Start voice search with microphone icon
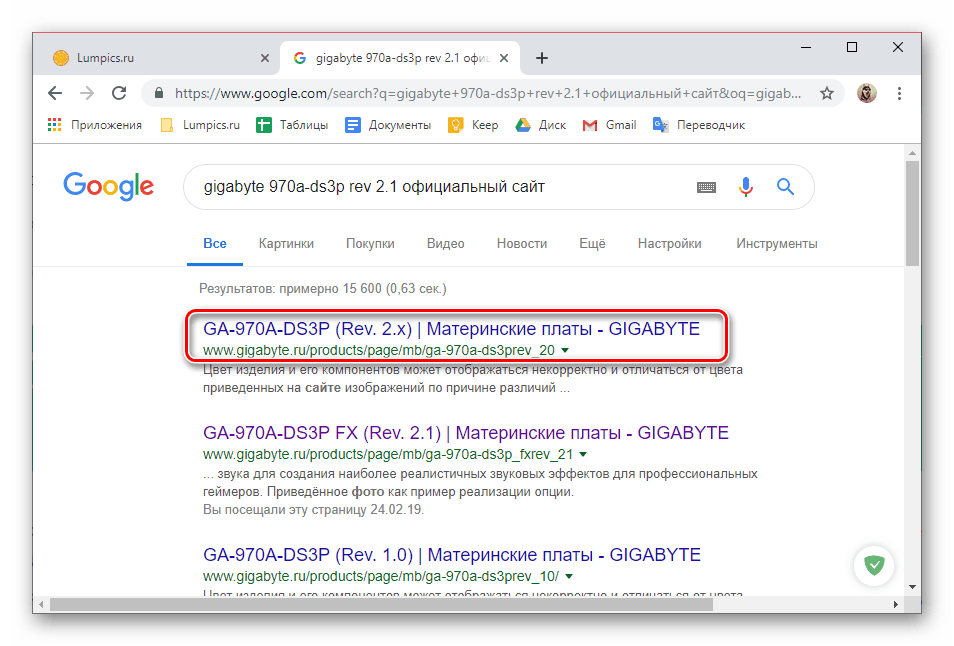Screen dimensions: 954x646 pyautogui.click(x=745, y=187)
